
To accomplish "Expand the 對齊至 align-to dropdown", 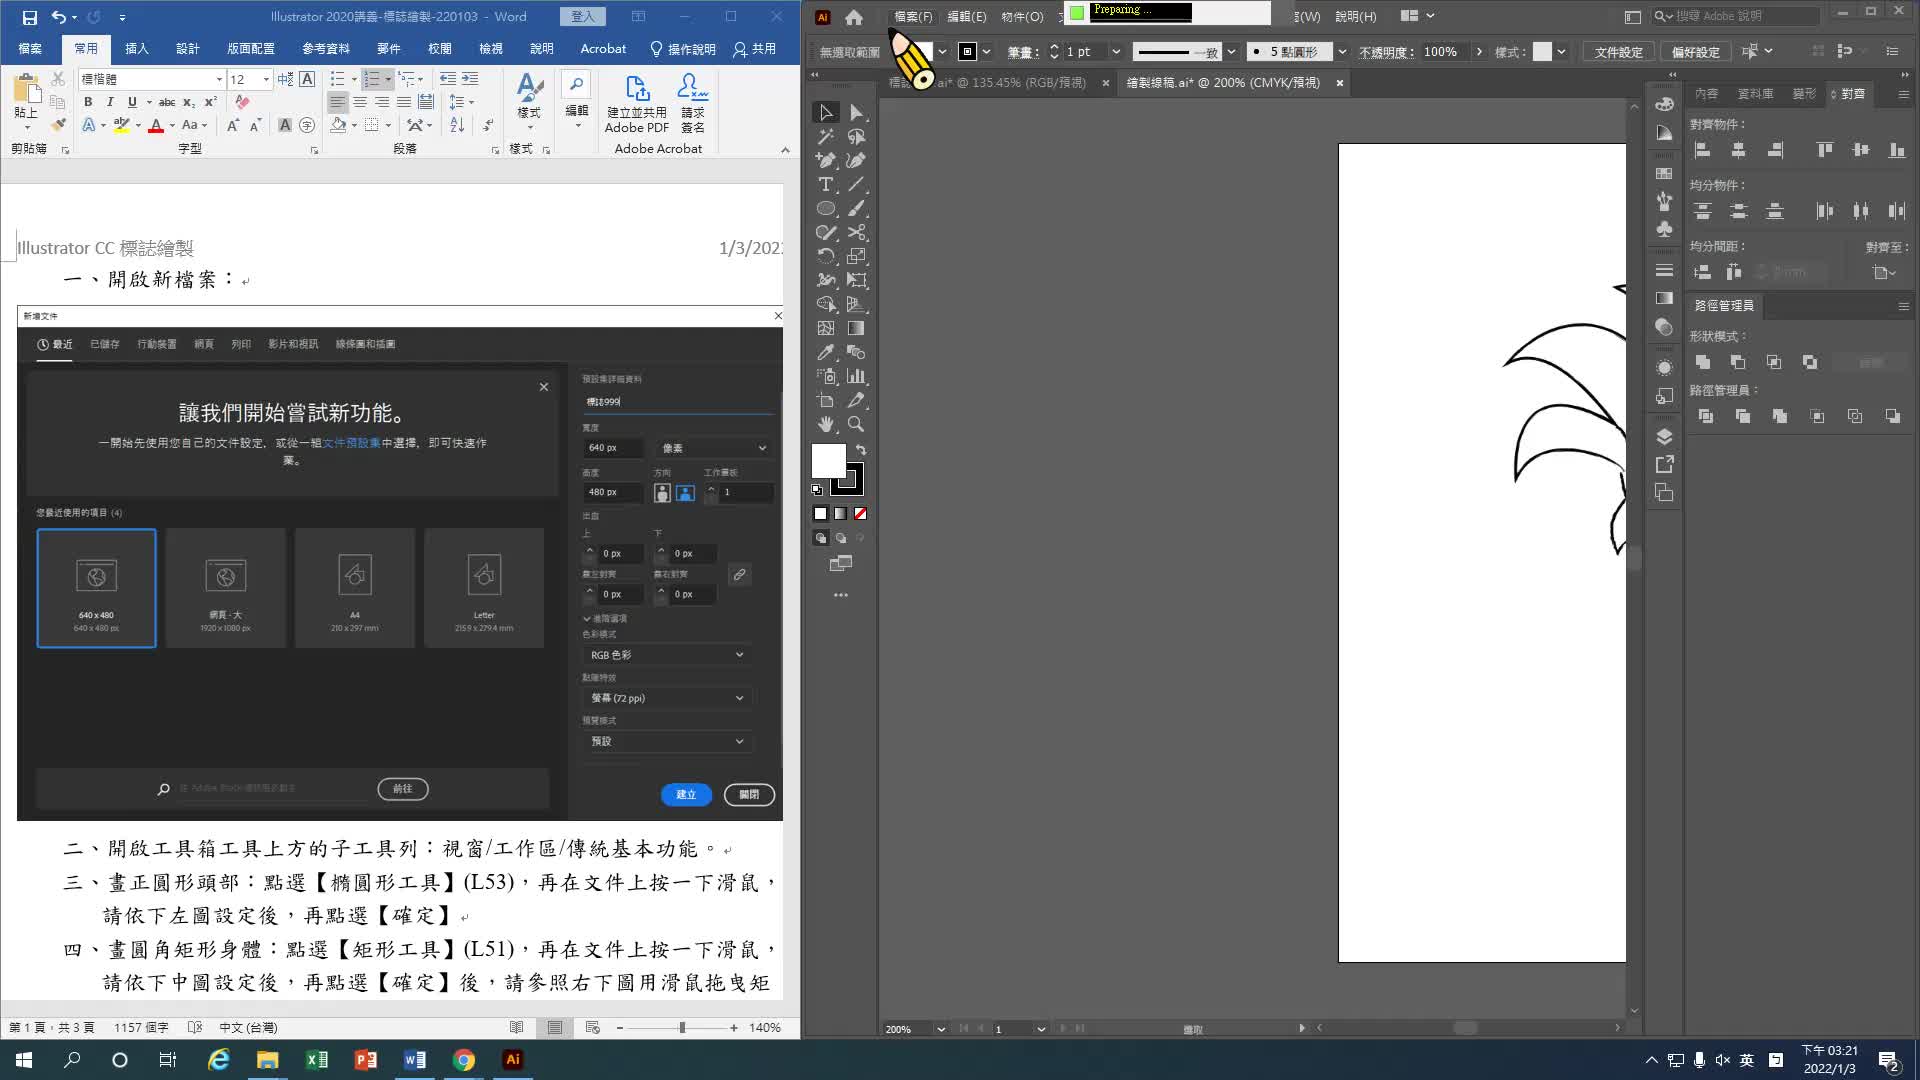I will click(1885, 272).
